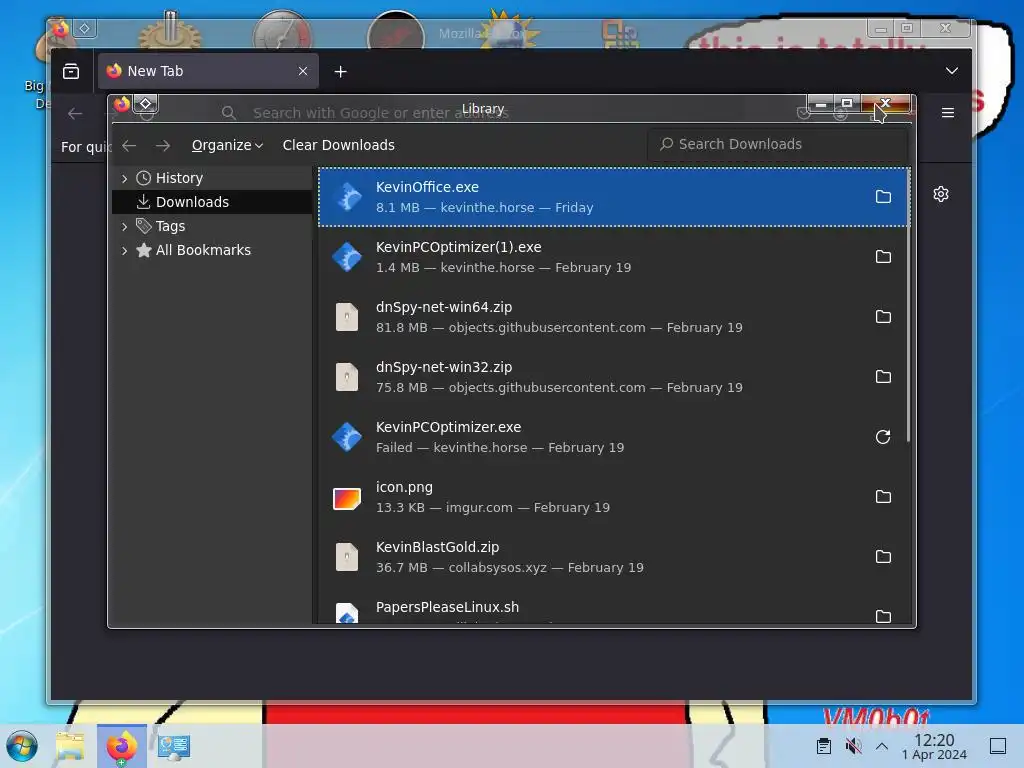Click the Firefox address search bar
This screenshot has width=1024, height=768.
[381, 113]
